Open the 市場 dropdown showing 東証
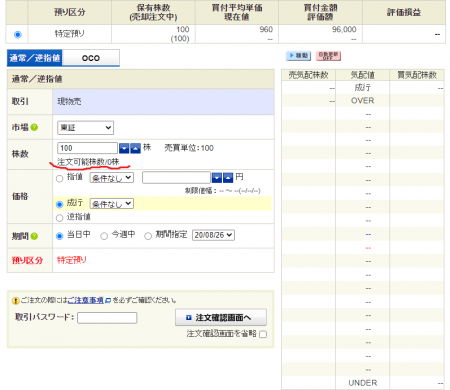450x390 pixels. click(x=85, y=128)
